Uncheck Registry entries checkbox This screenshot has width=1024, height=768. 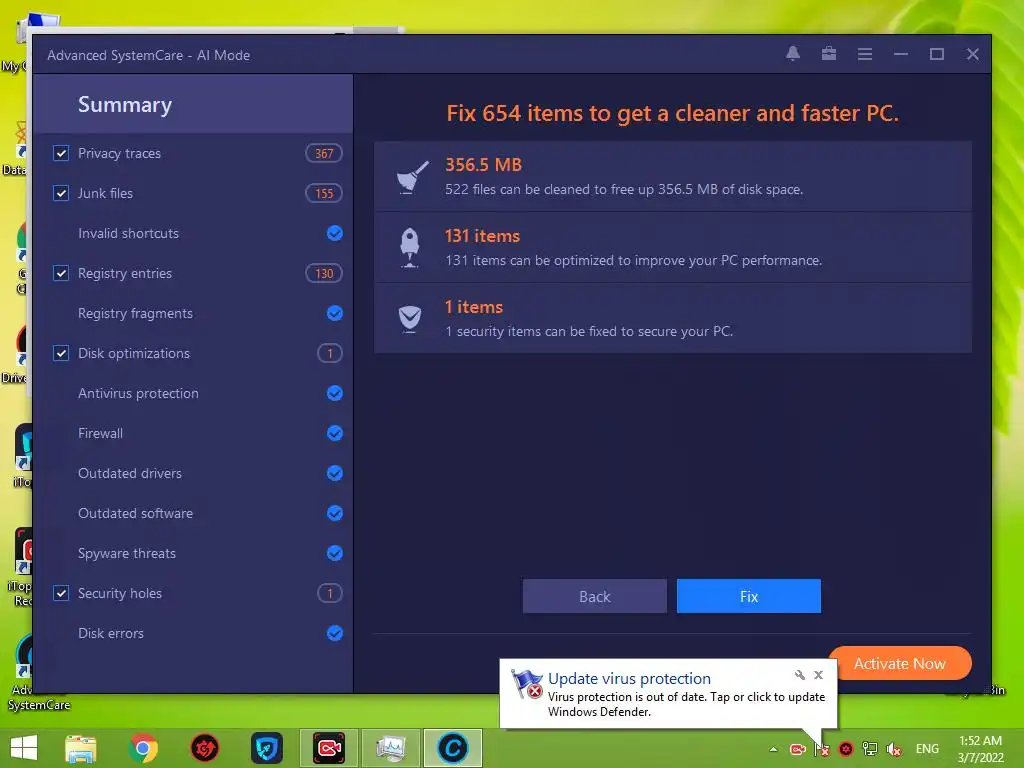tap(61, 273)
